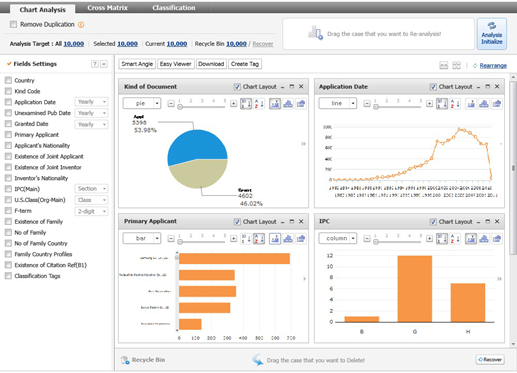Click the Primary Applicant zoom slider
This screenshot has width=517, height=373.
click(202, 241)
